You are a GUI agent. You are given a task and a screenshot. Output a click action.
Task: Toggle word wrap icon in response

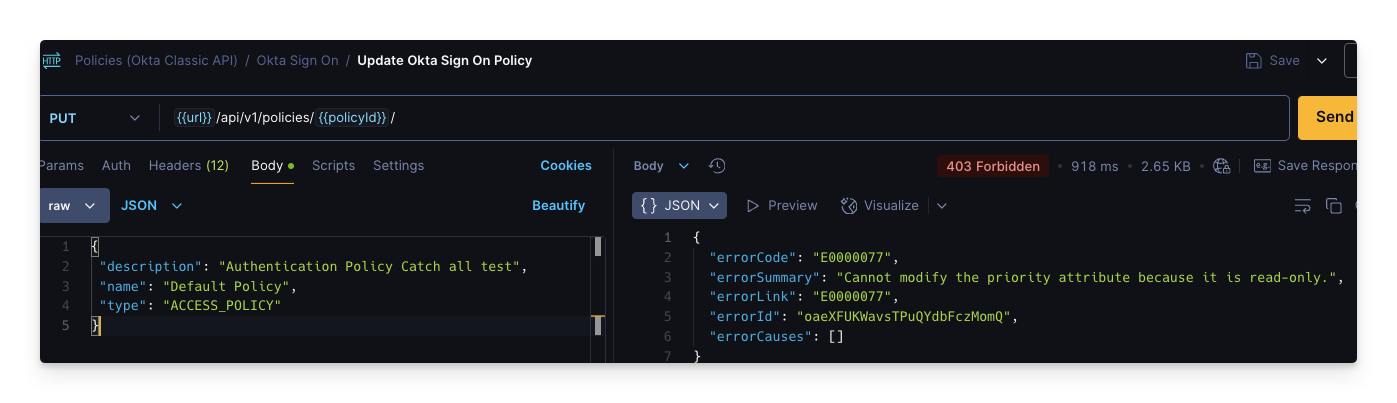pyautogui.click(x=1302, y=205)
